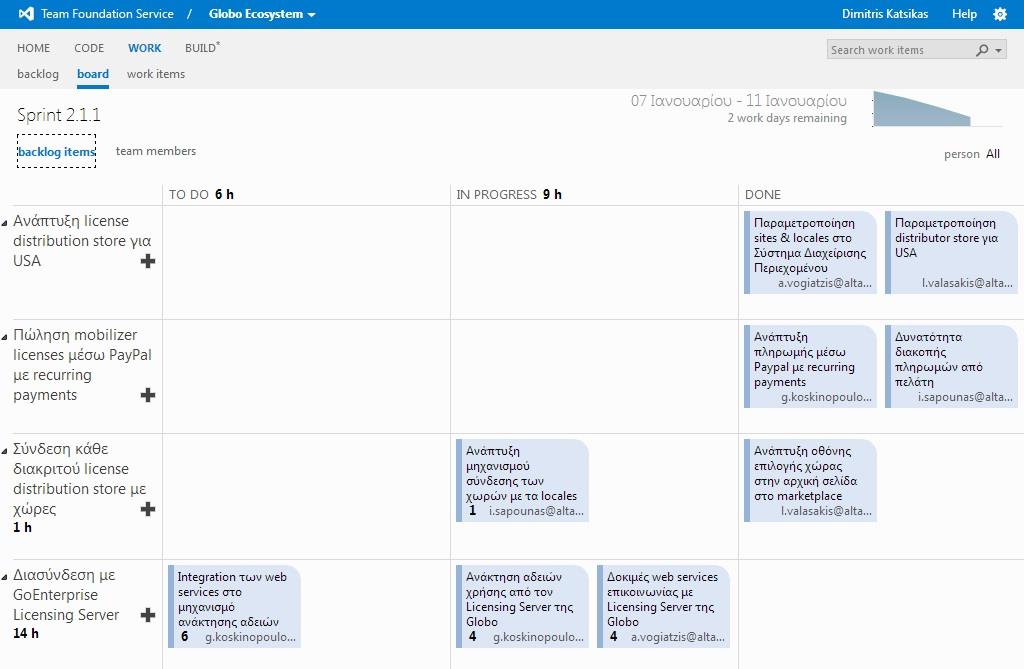Click remaining hours '6' on Integration card

[x=185, y=636]
